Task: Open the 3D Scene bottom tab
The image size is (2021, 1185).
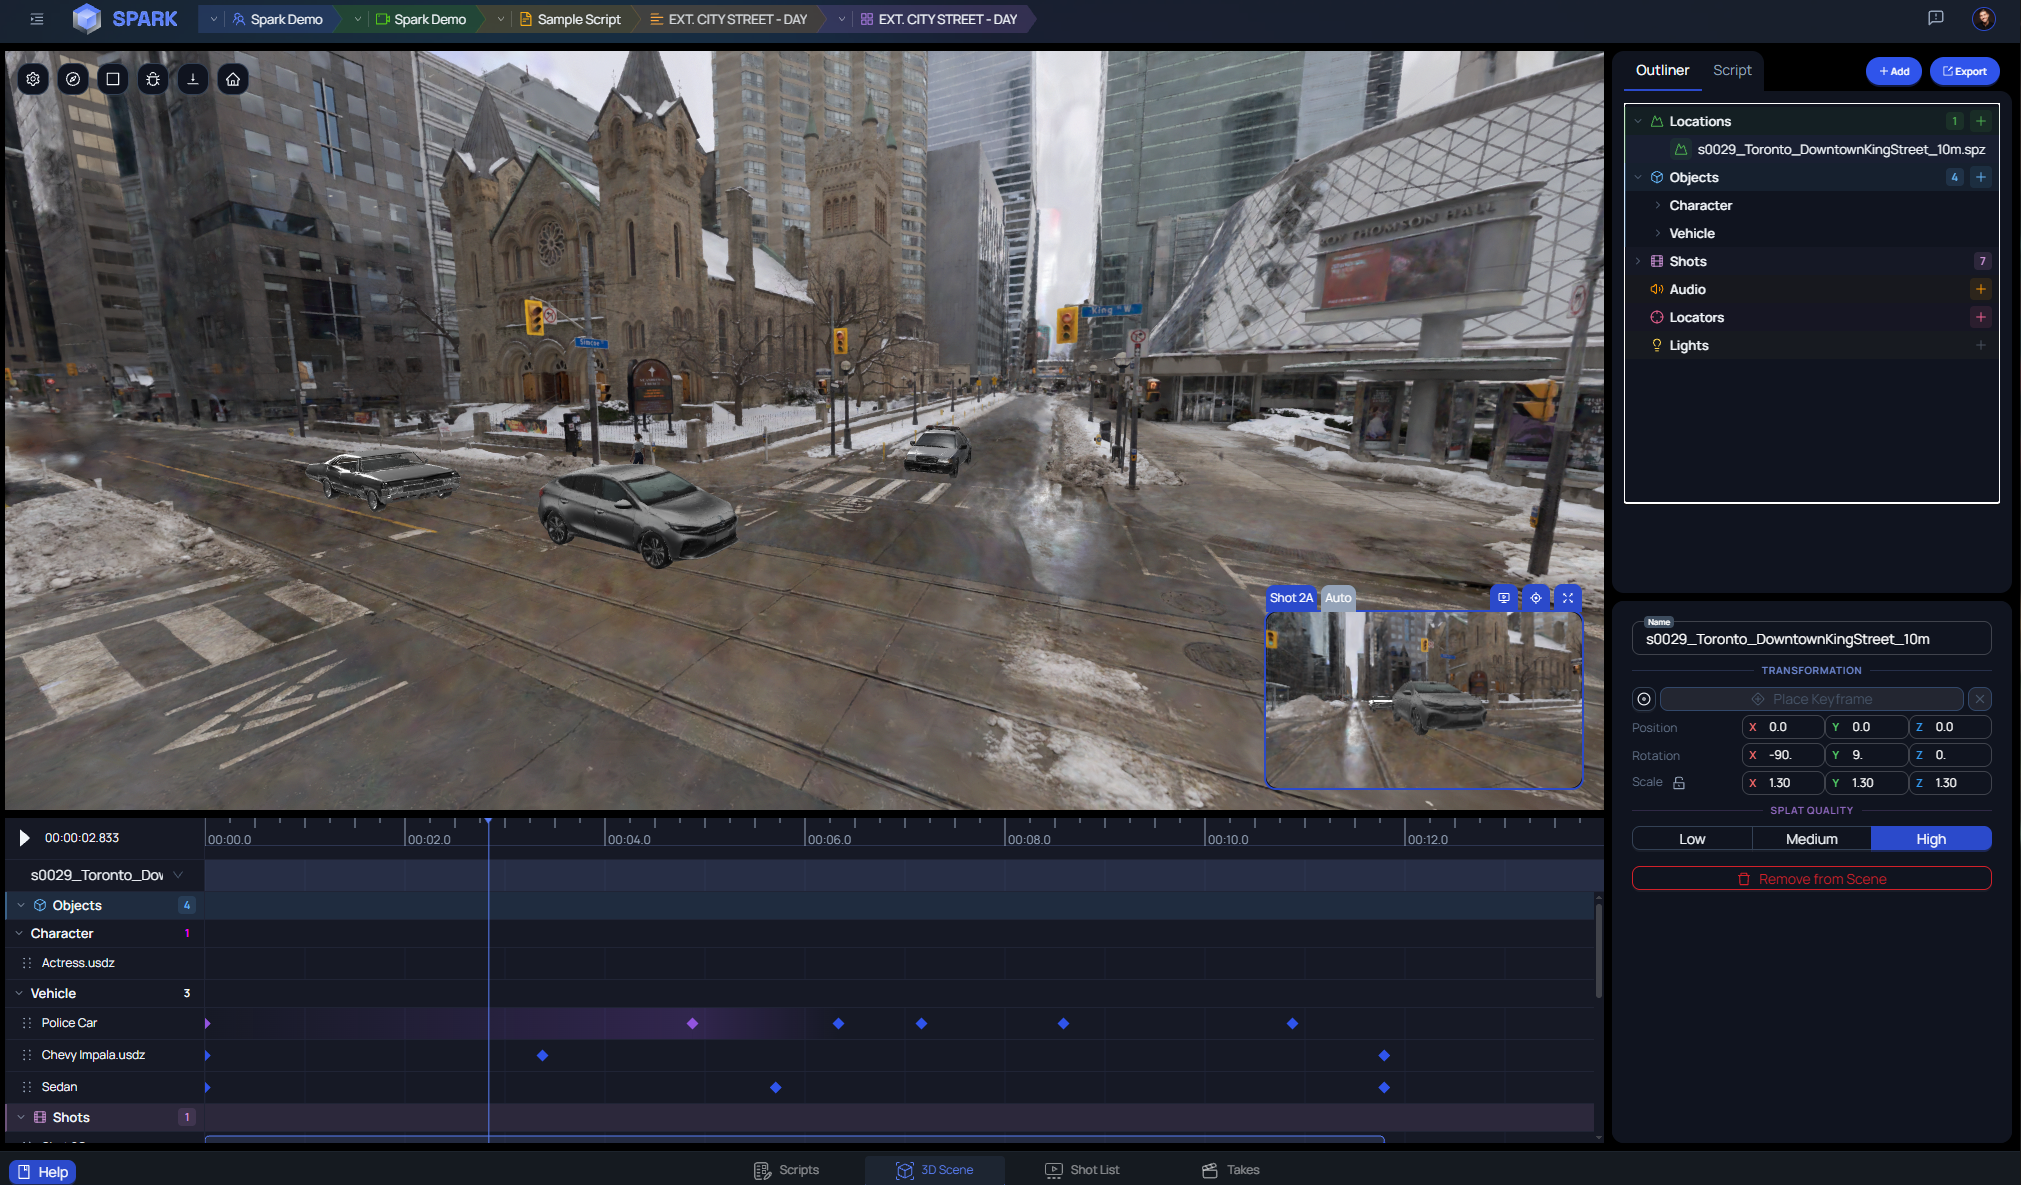Action: pyautogui.click(x=935, y=1170)
